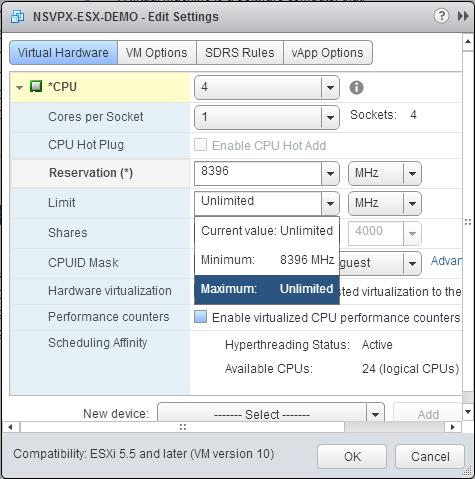The width and height of the screenshot is (475, 479).
Task: Click the 24 (logical CPUs) value
Action: tap(410, 369)
